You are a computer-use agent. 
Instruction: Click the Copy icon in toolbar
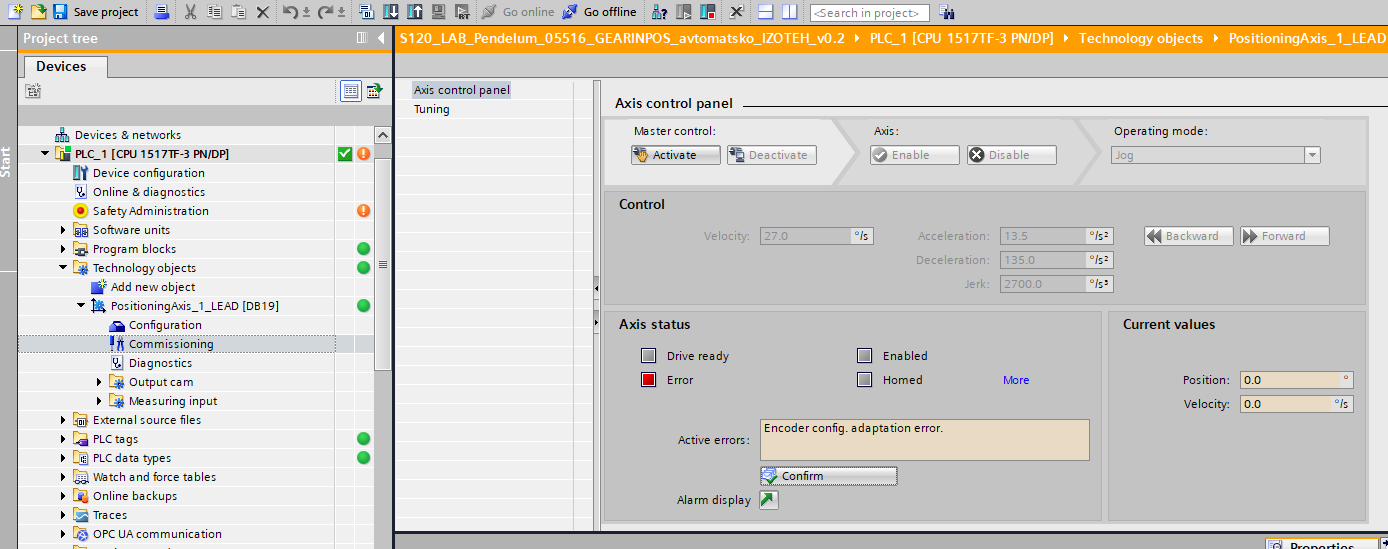pos(215,12)
